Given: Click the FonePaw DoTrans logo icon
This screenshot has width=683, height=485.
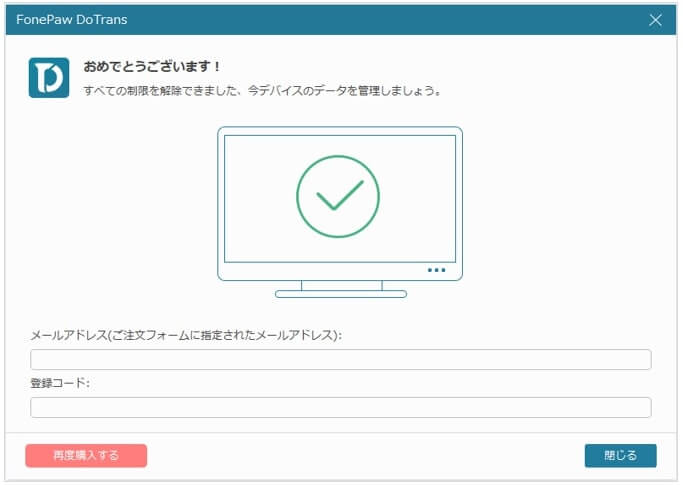Looking at the screenshot, I should coord(49,78).
